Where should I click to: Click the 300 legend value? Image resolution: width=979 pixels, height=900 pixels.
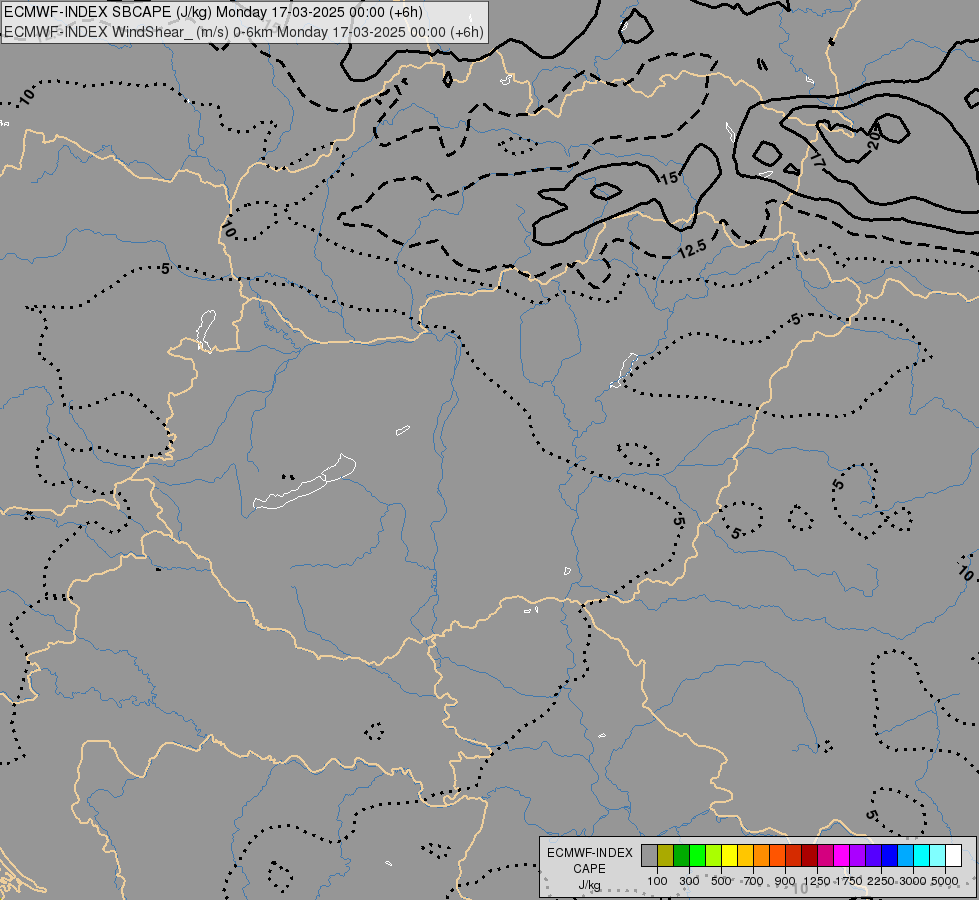[689, 881]
